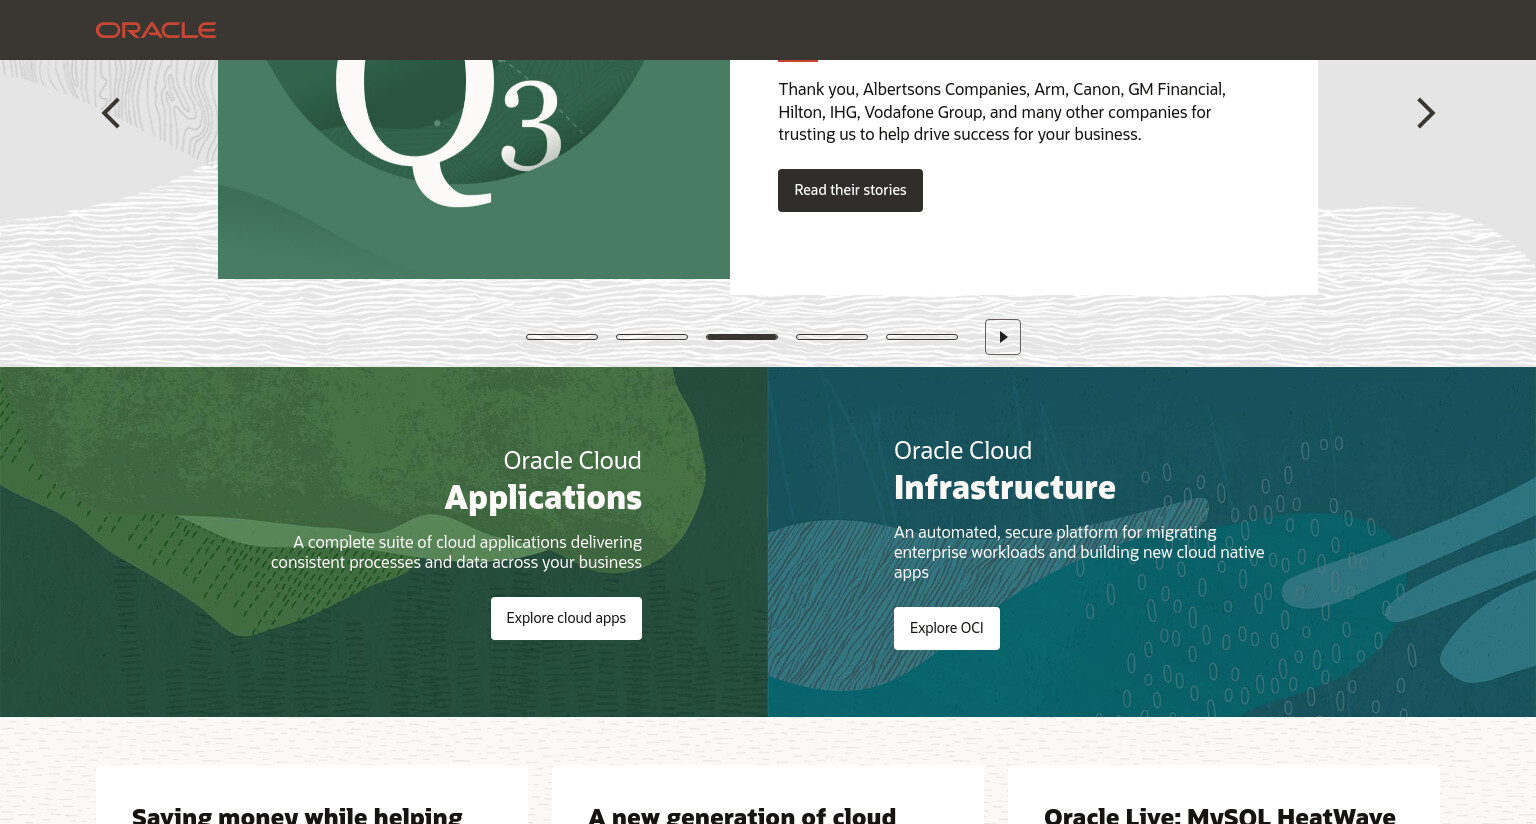Advance to next carousel slide arrow
The height and width of the screenshot is (824, 1536).
pos(1425,113)
